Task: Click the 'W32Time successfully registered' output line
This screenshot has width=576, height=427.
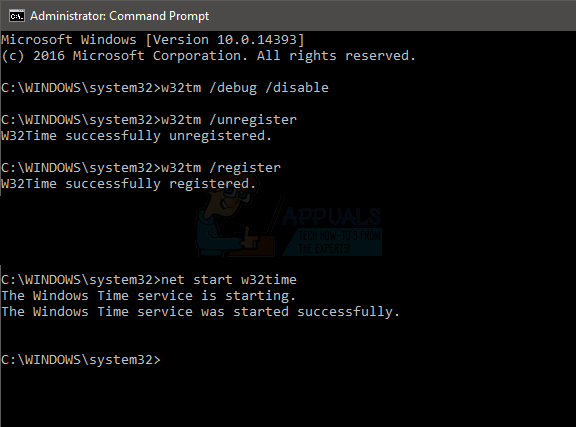Action: coord(129,184)
